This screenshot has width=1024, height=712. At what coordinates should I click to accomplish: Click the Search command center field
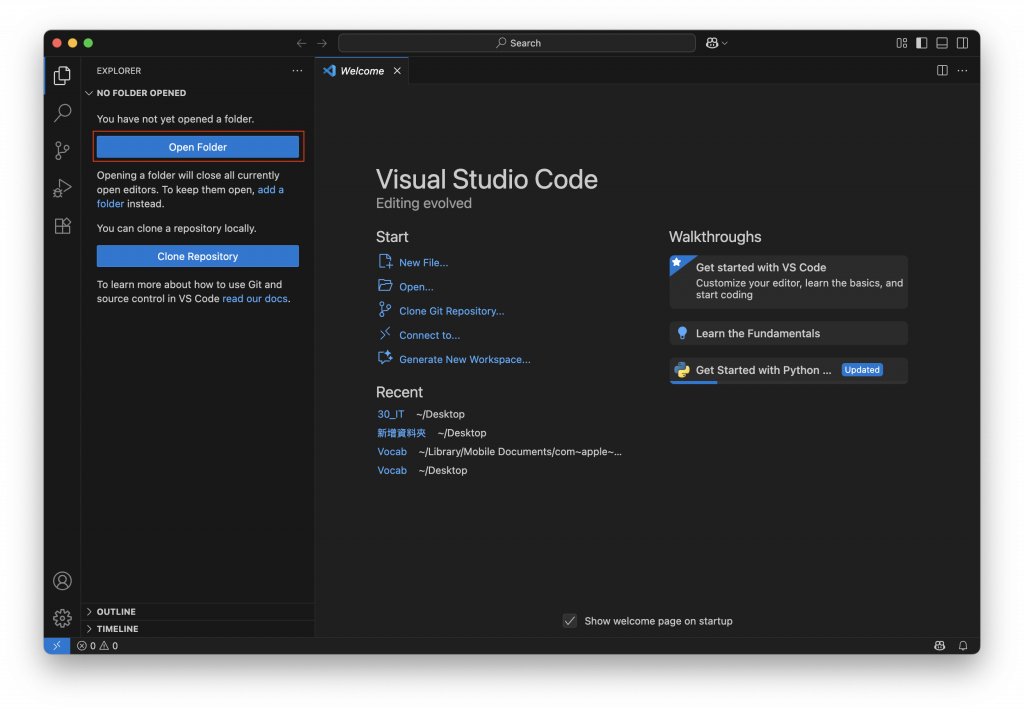tap(517, 43)
